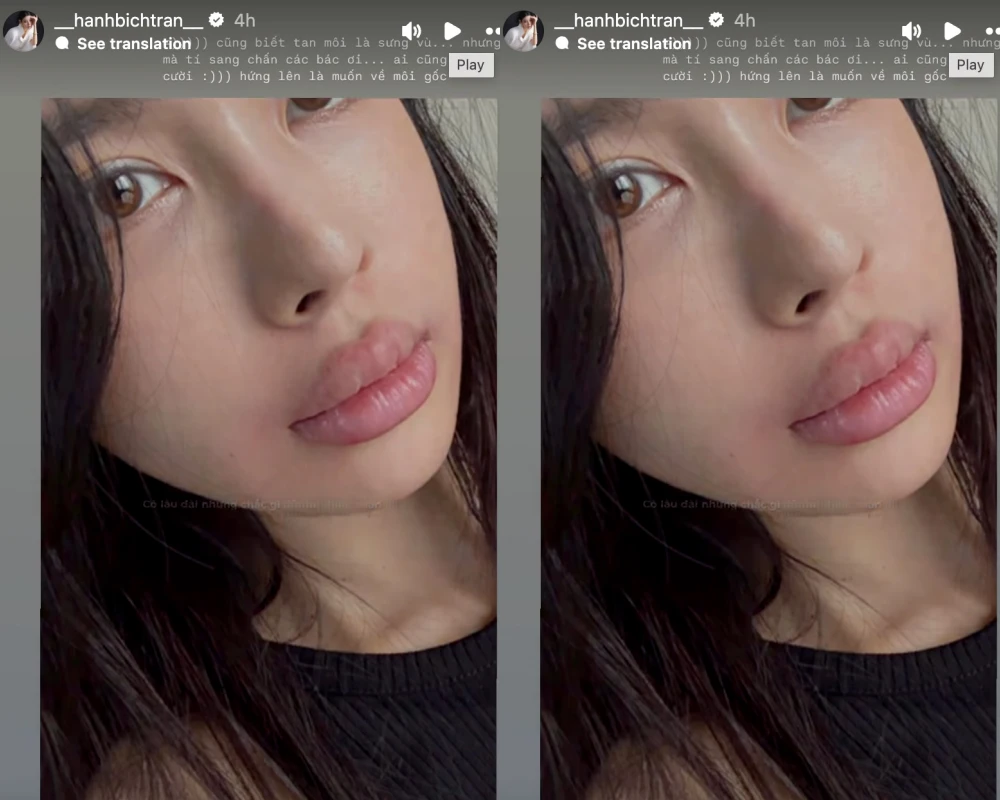Image resolution: width=1000 pixels, height=800 pixels.
Task: Tap the left story selfie photo
Action: [x=268, y=450]
